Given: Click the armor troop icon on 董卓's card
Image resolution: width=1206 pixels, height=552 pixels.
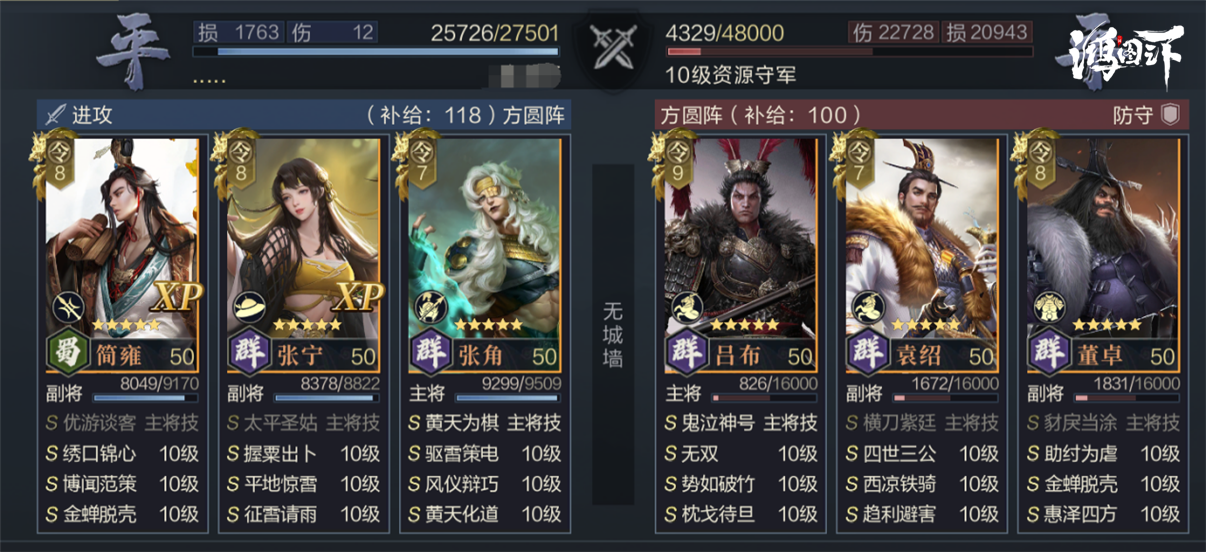Looking at the screenshot, I should coord(1048,308).
